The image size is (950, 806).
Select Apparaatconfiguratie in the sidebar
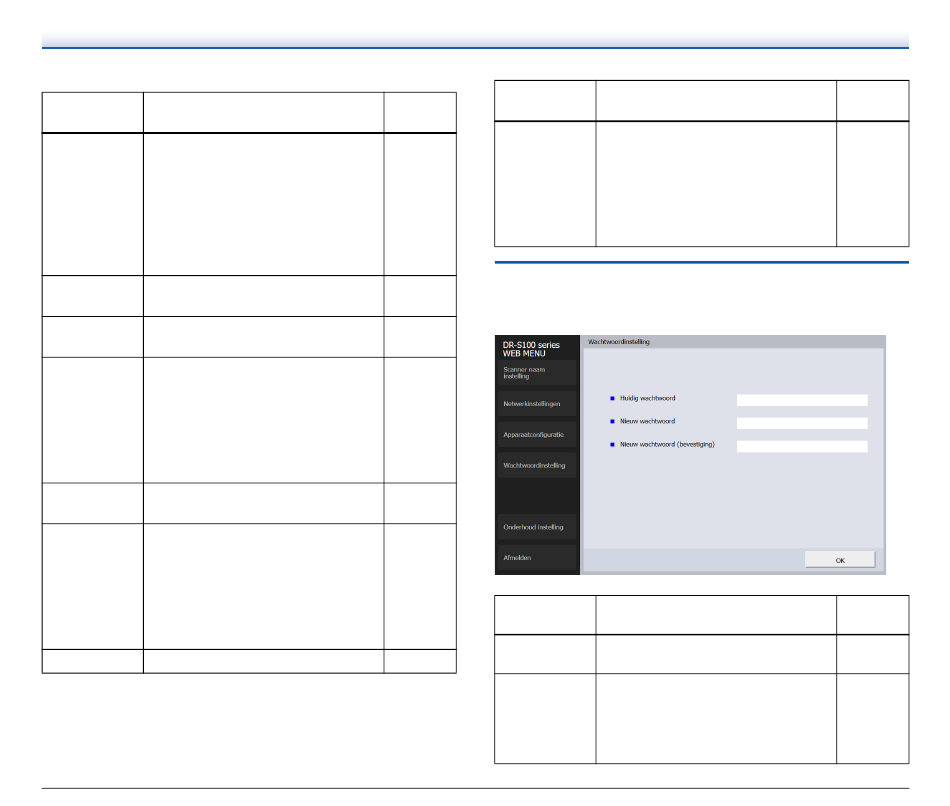537,435
